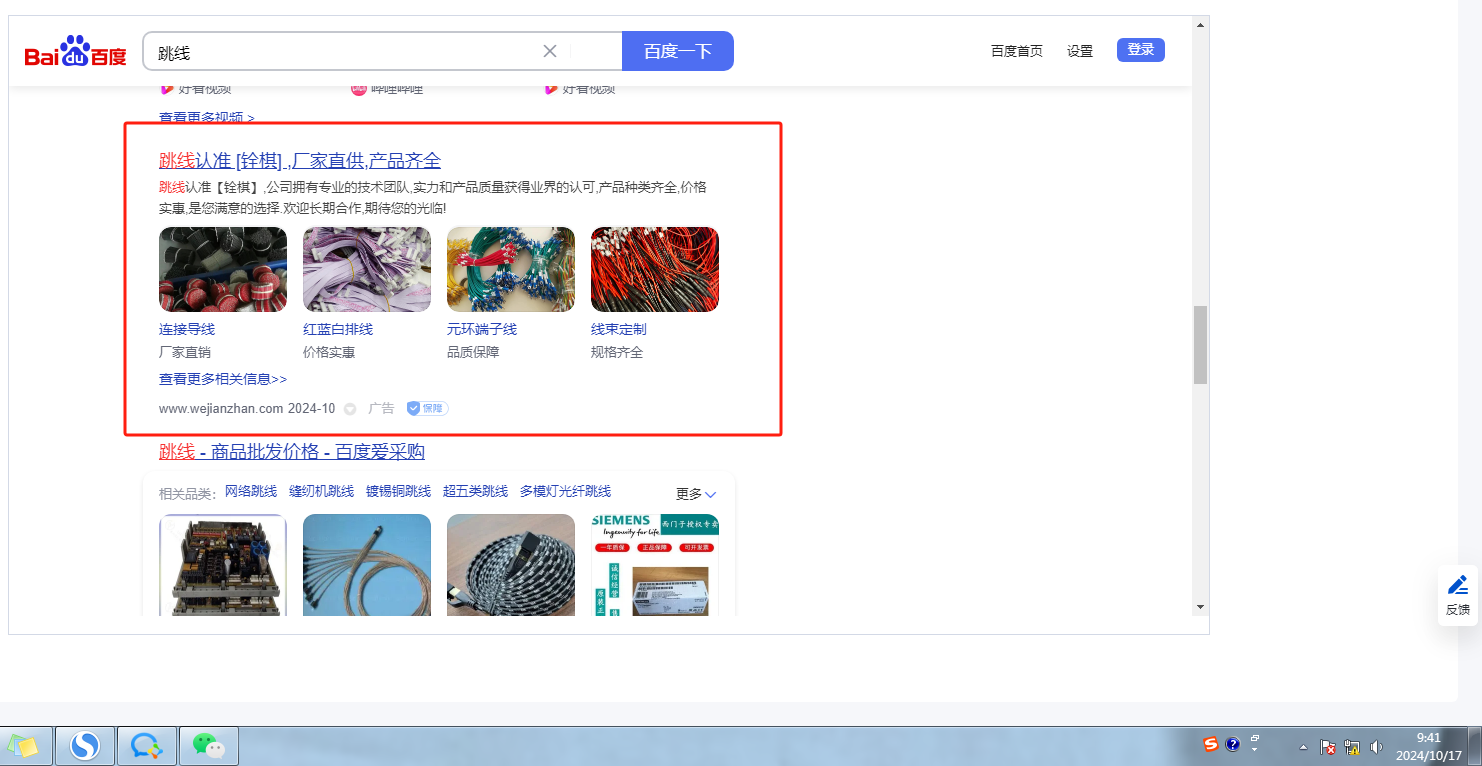Click the 元环端子线 product thumbnail
The width and height of the screenshot is (1482, 766).
click(511, 269)
